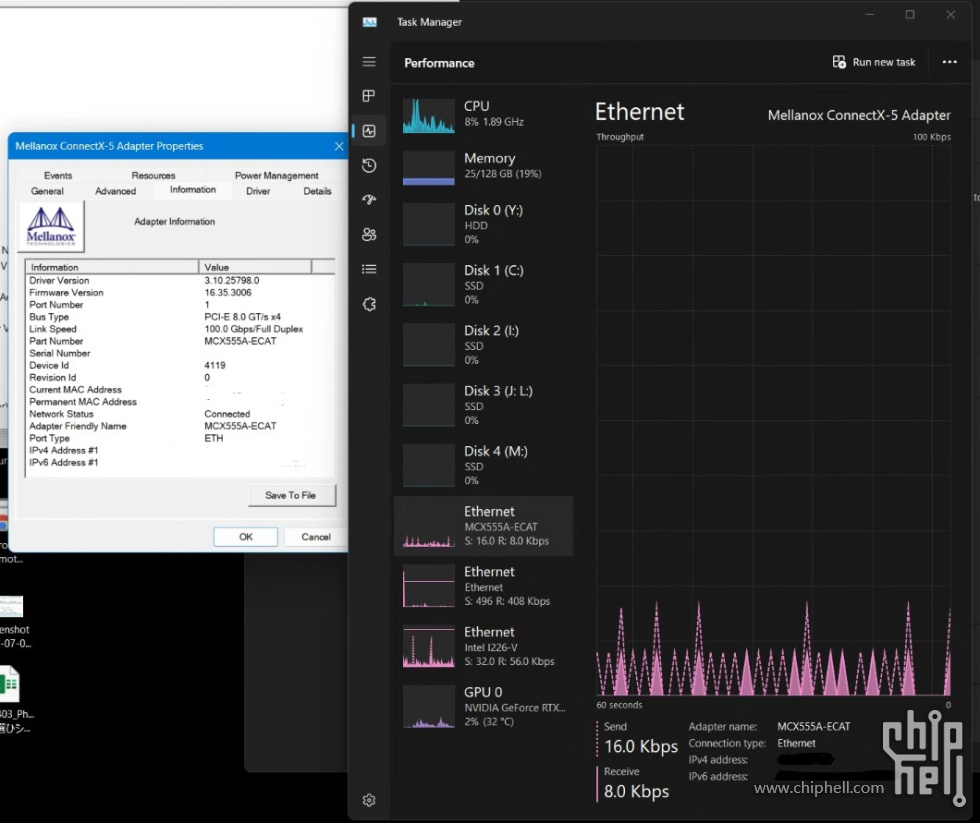Open the green spreadsheet file on desktop

[x=9, y=684]
